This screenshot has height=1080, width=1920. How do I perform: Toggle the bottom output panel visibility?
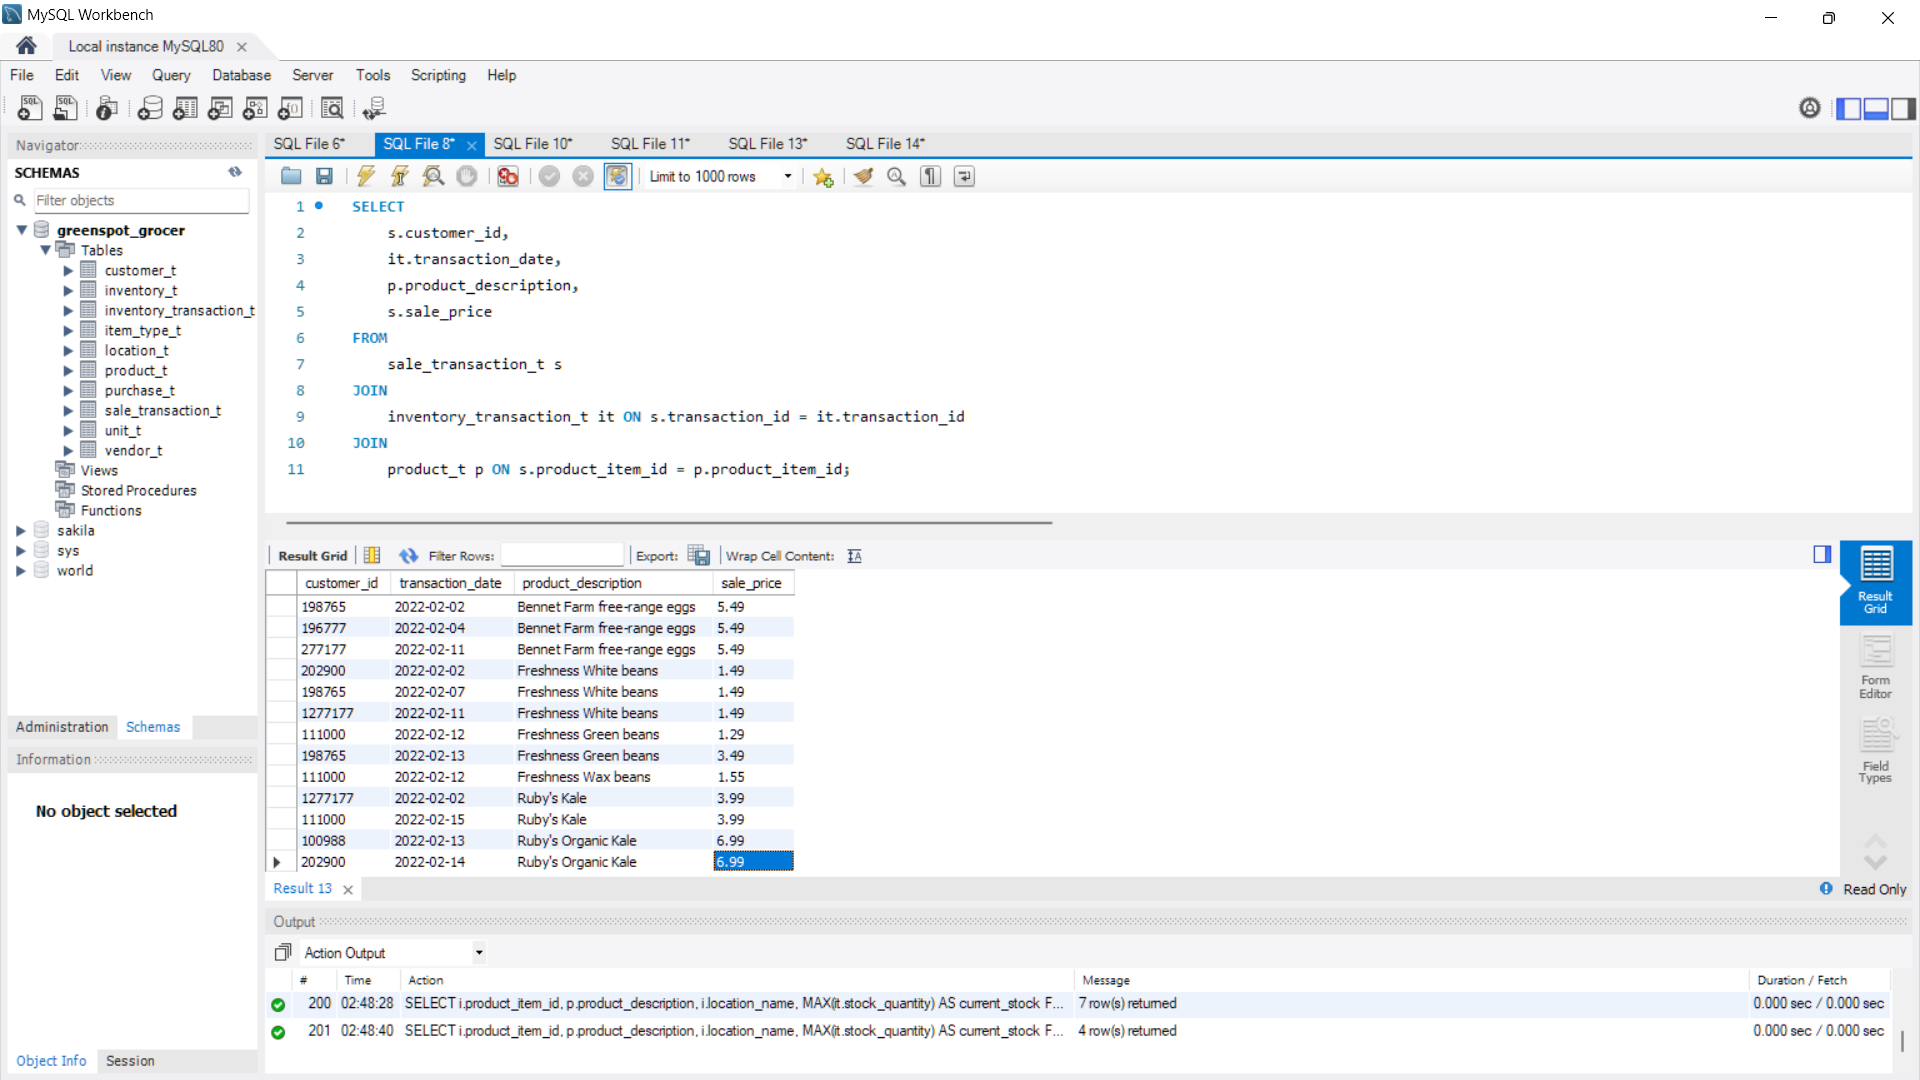1876,108
